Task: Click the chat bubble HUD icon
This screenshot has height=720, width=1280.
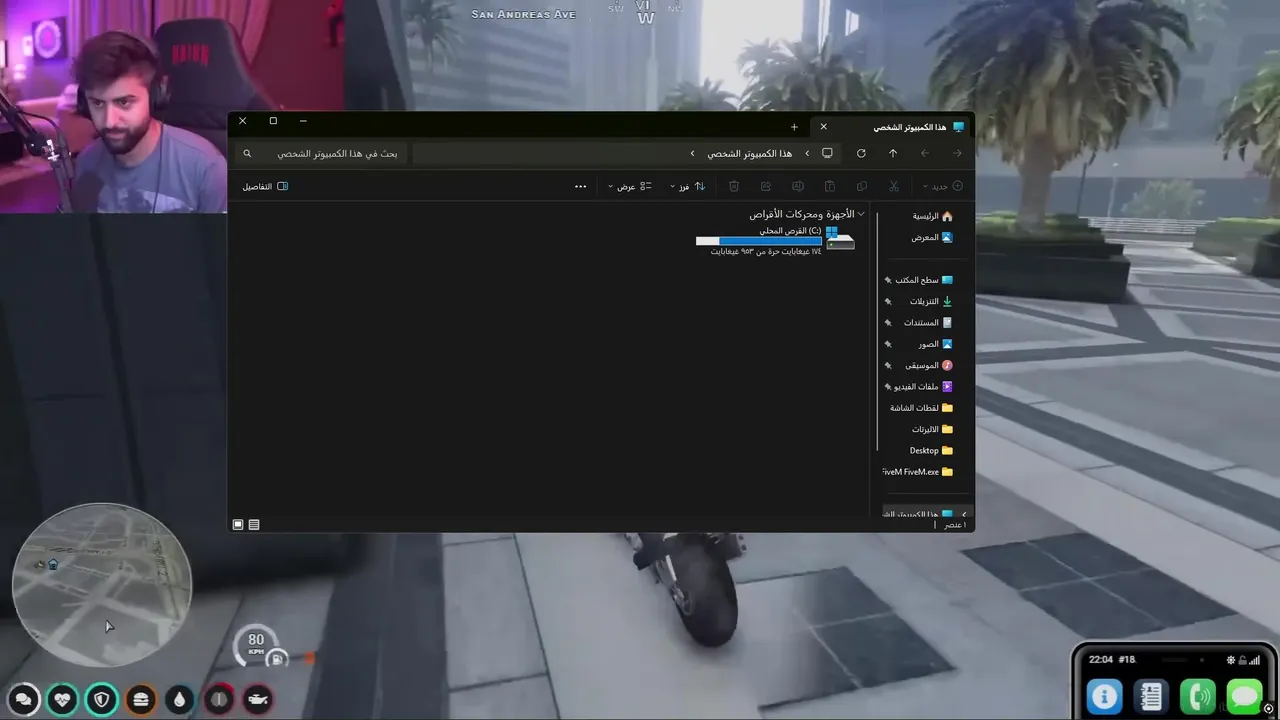Action: click(x=24, y=699)
